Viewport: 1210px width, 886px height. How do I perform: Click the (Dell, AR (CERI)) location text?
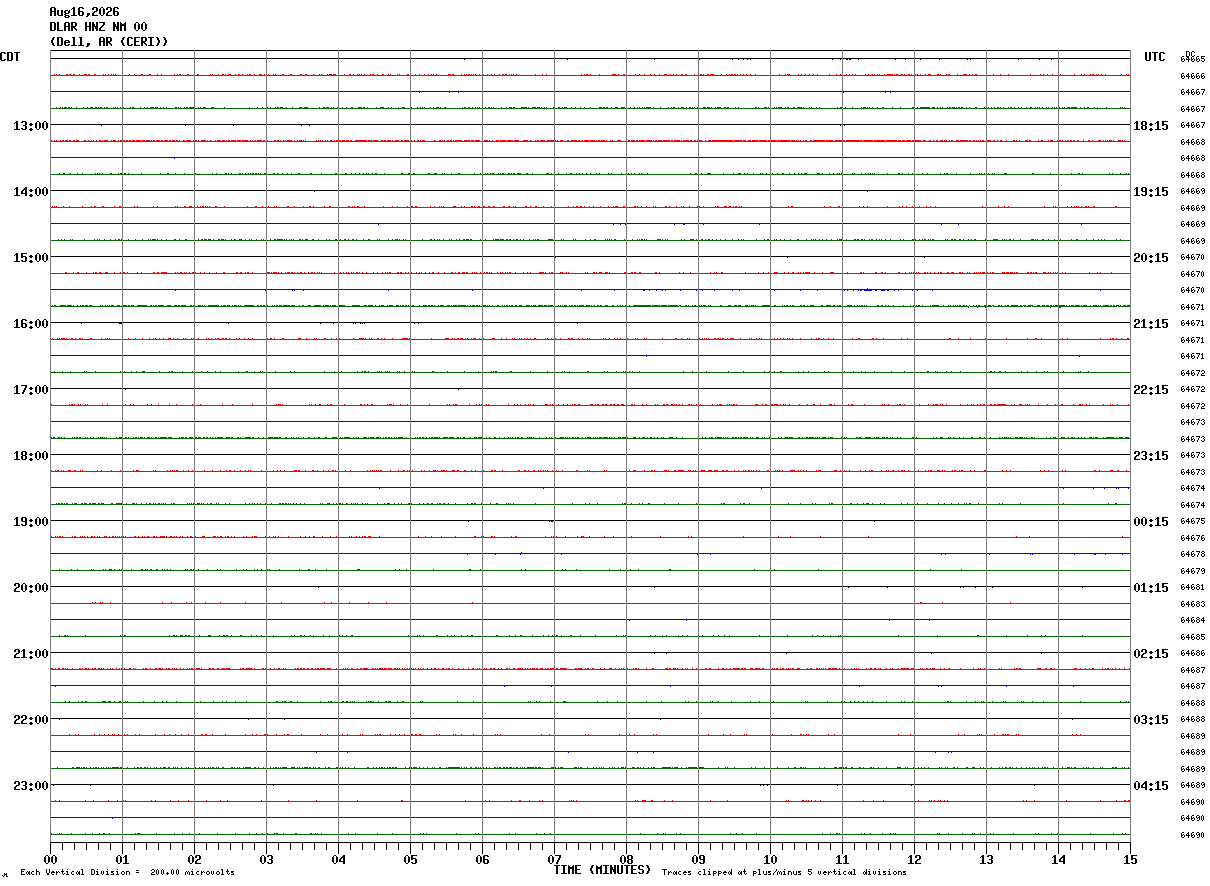(109, 42)
